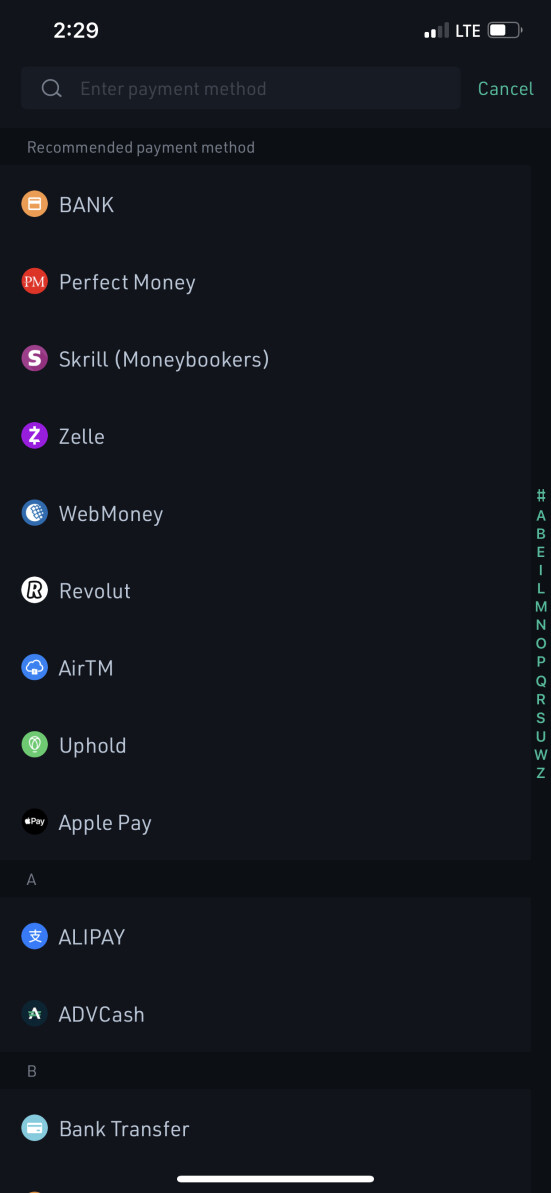Select Skrill (Moneybookers) from list
551x1193 pixels.
tap(266, 358)
